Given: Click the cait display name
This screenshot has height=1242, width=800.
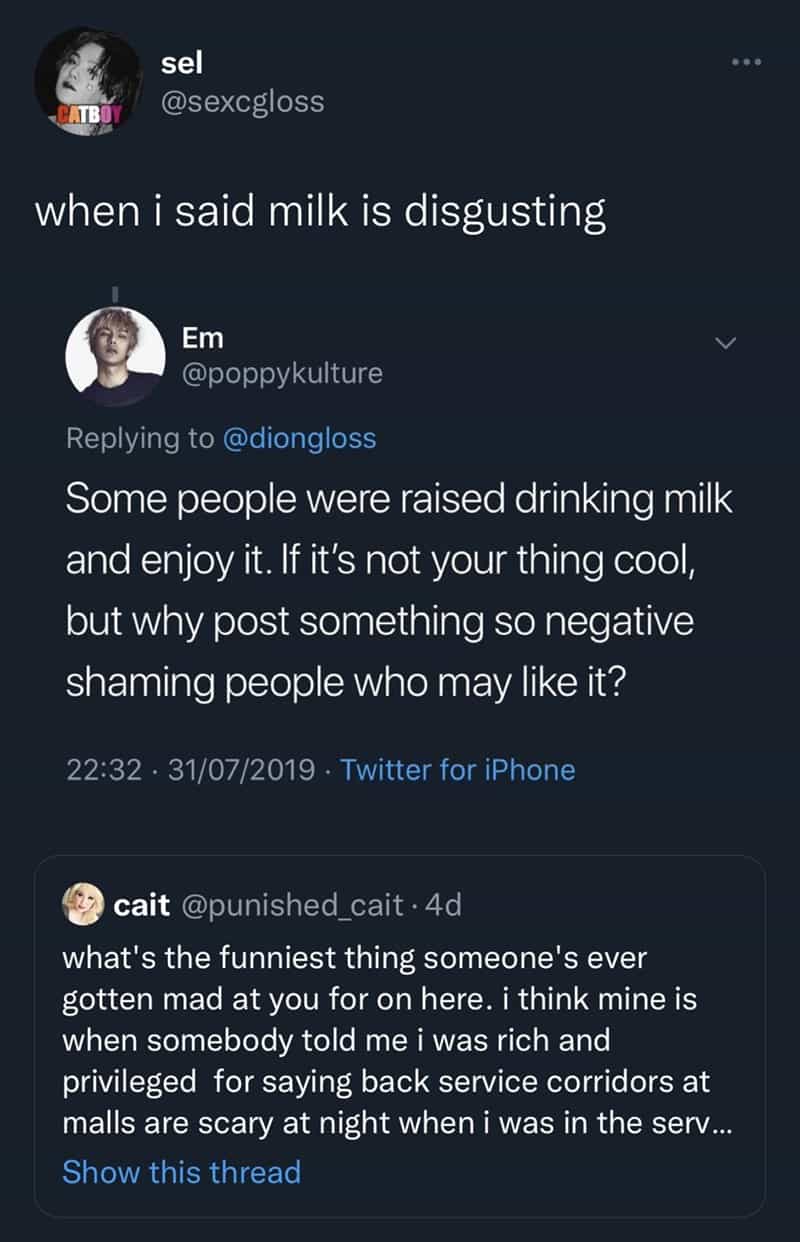Looking at the screenshot, I should [x=147, y=905].
